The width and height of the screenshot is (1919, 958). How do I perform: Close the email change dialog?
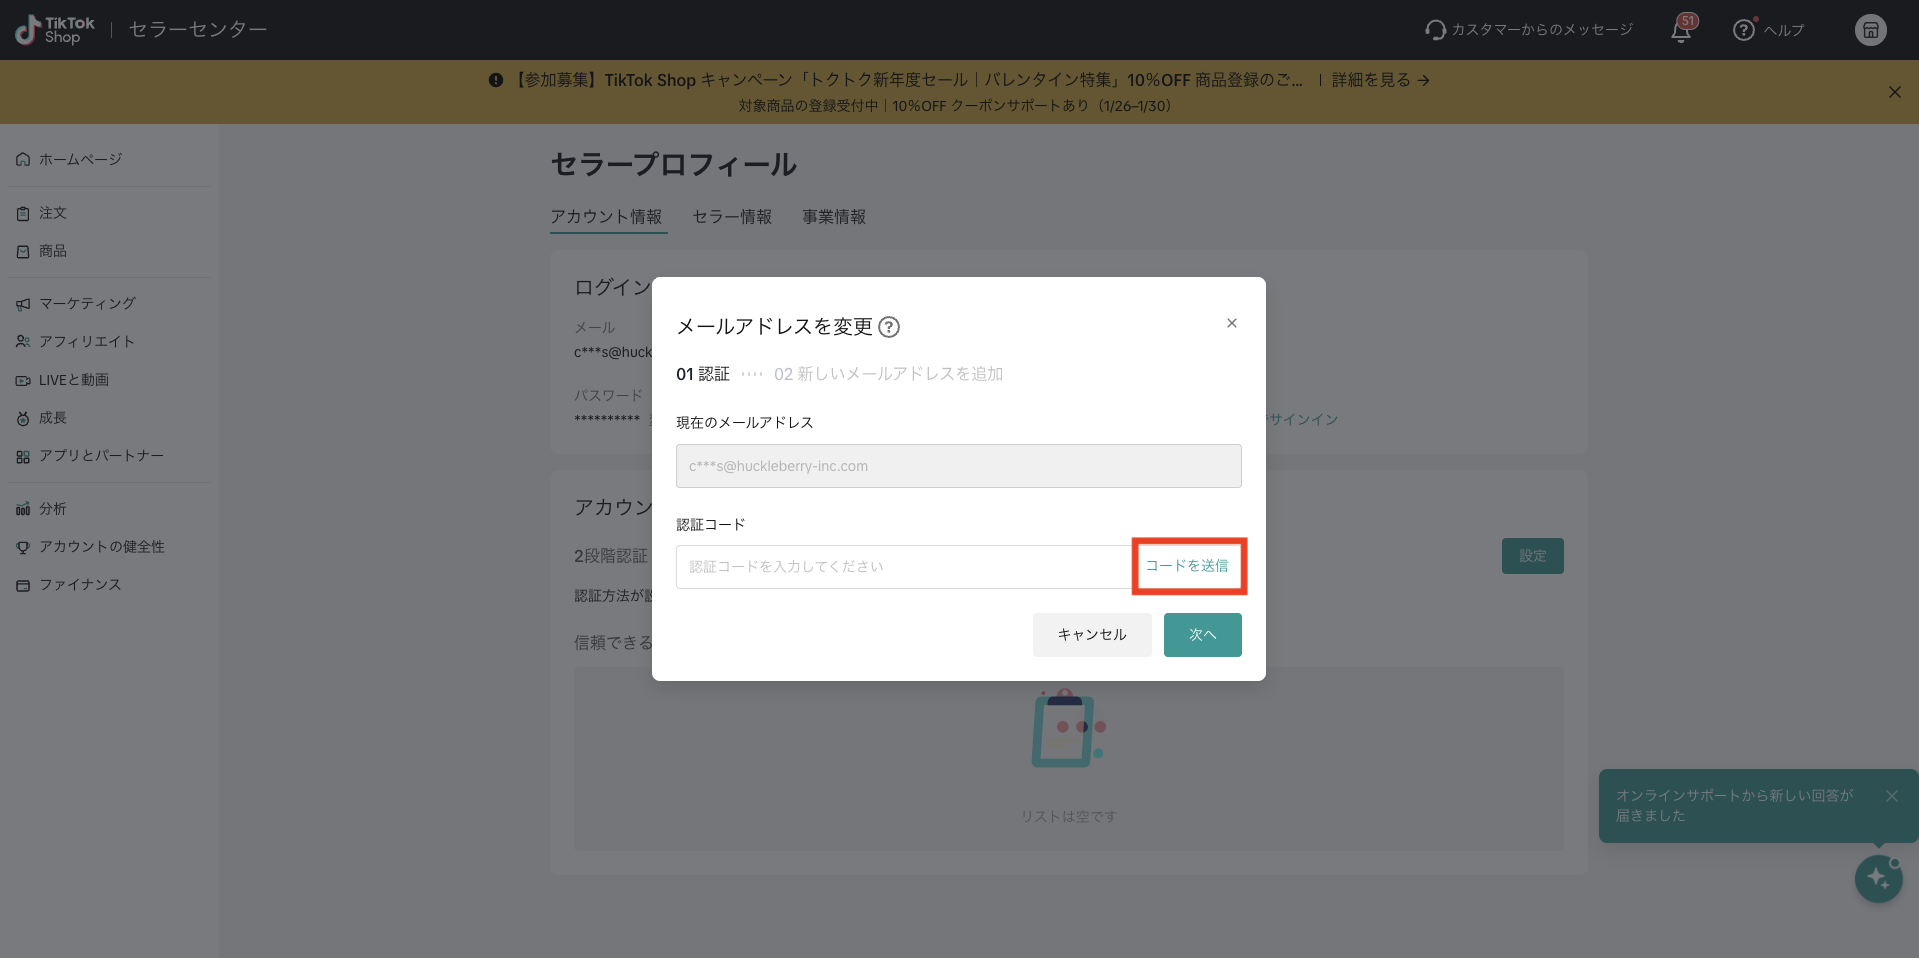[x=1232, y=323]
